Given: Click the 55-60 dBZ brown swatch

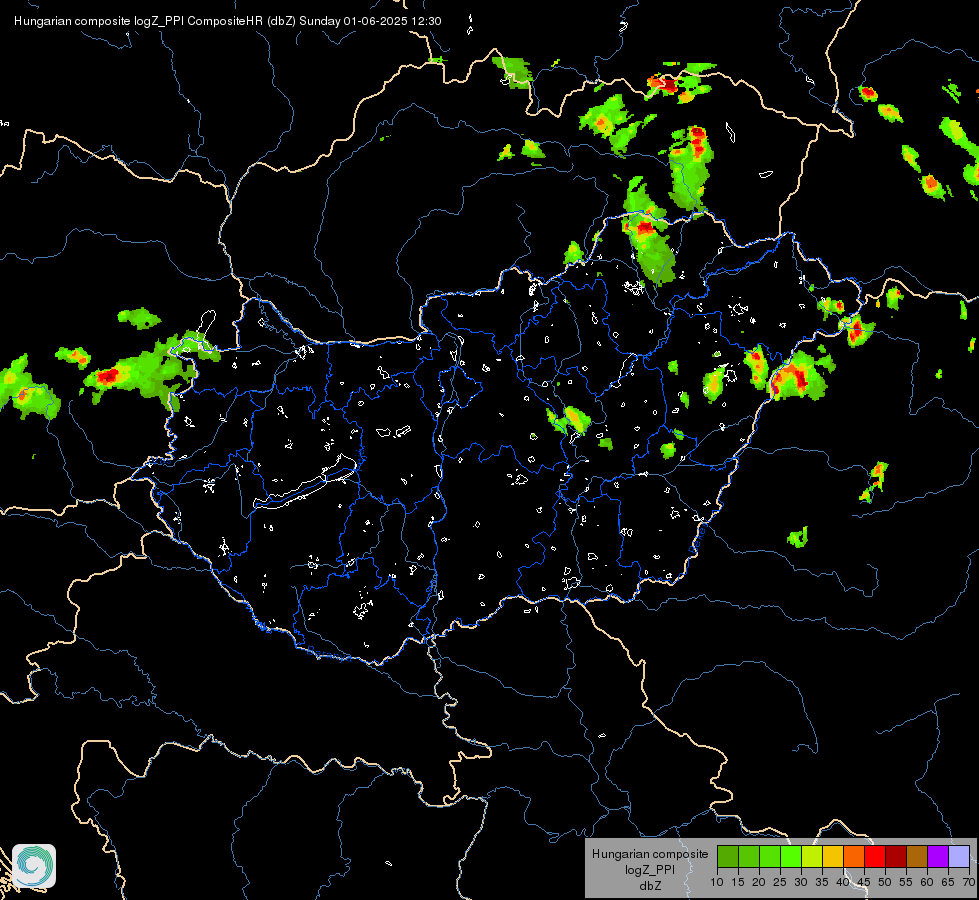Looking at the screenshot, I should (x=917, y=856).
